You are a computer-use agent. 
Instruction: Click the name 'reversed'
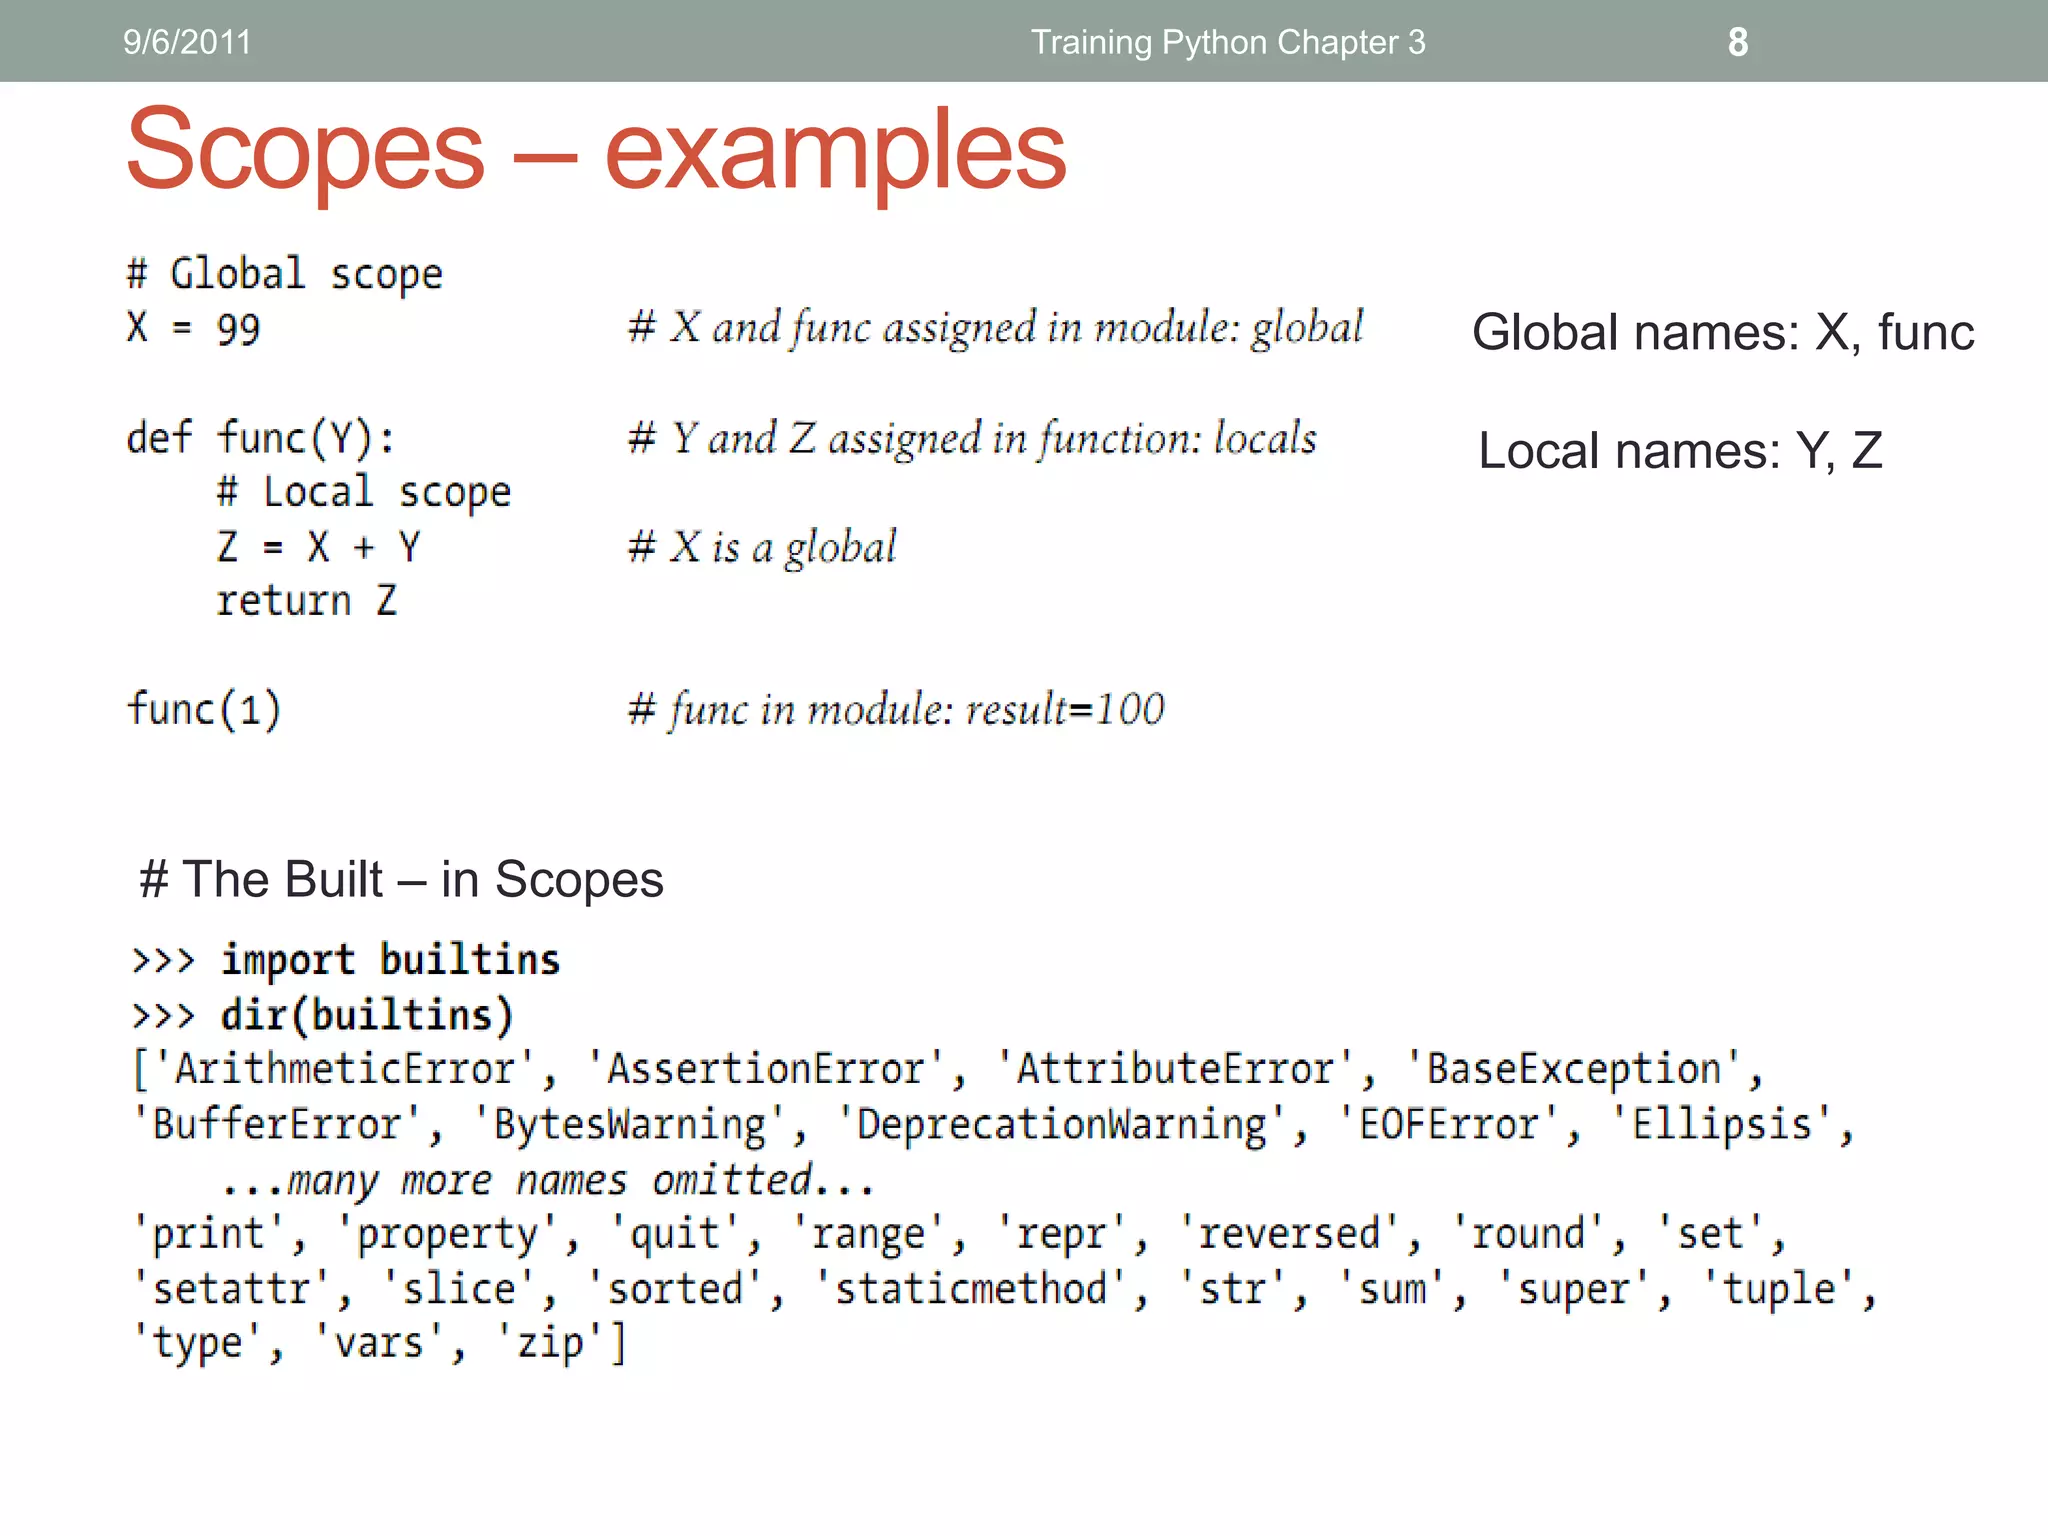(1289, 1234)
